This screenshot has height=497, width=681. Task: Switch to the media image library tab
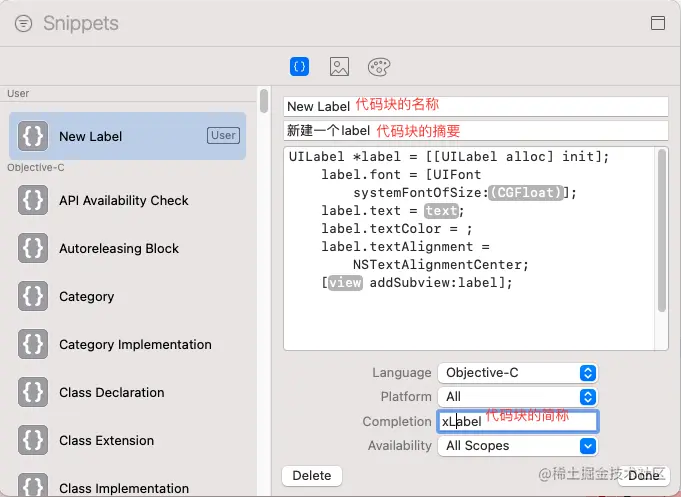(339, 67)
